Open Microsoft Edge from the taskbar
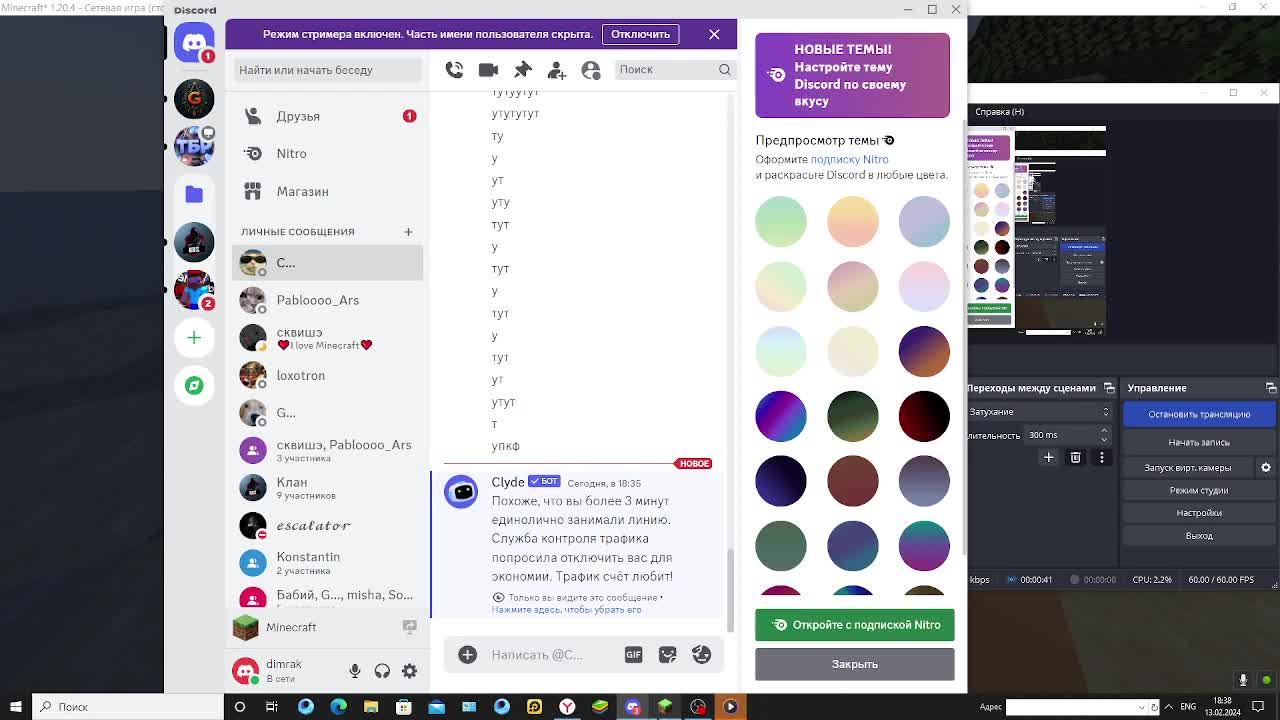Image resolution: width=1280 pixels, height=720 pixels. point(338,707)
